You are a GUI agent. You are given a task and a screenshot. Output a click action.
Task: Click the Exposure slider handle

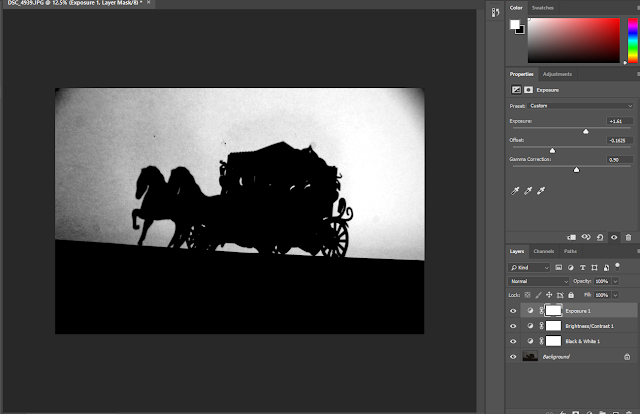(x=586, y=131)
